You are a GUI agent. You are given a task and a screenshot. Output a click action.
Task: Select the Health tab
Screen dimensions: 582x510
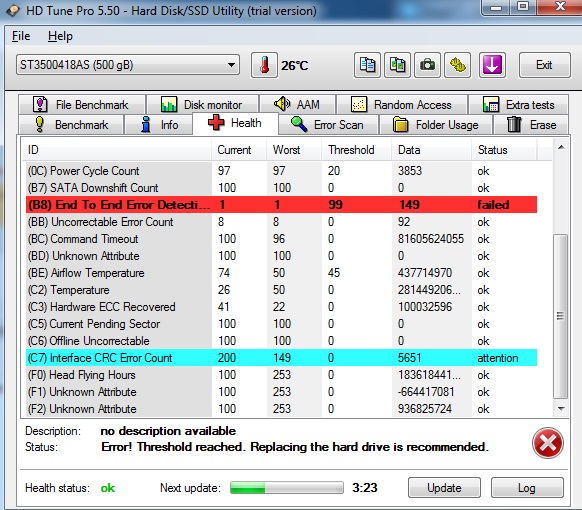tap(235, 123)
